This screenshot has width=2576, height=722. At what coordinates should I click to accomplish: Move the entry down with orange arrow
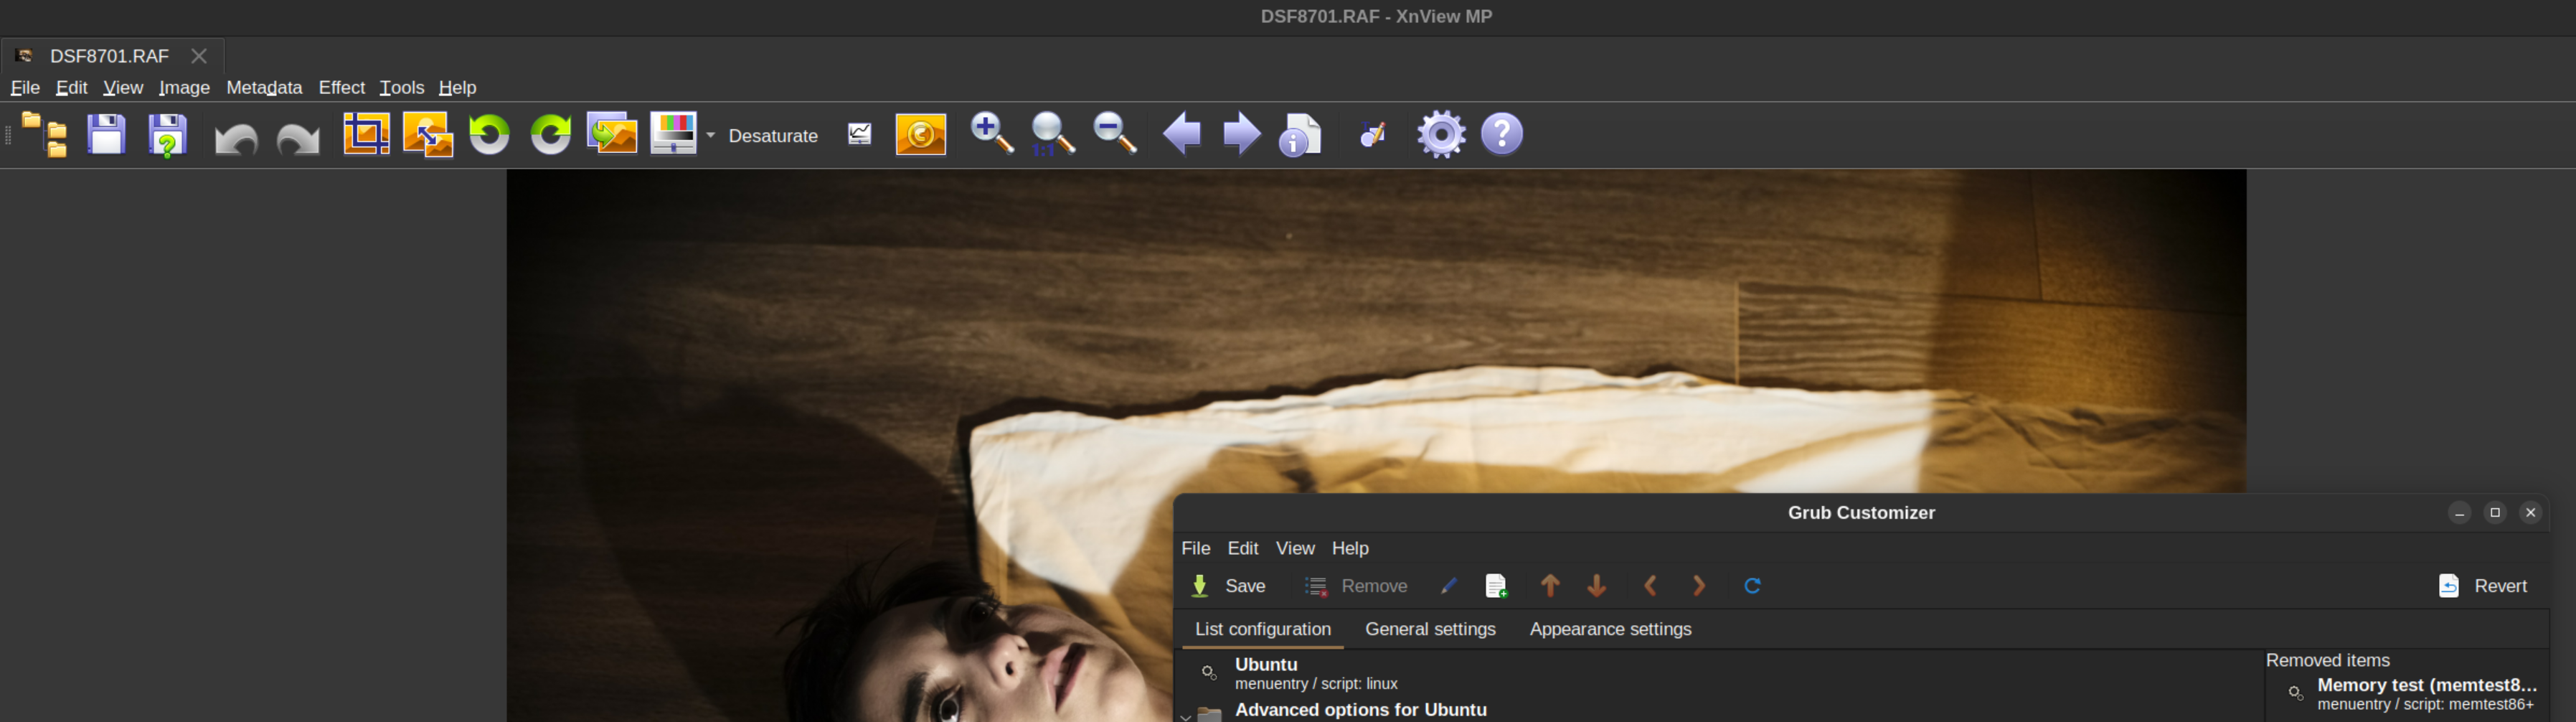click(x=1597, y=586)
